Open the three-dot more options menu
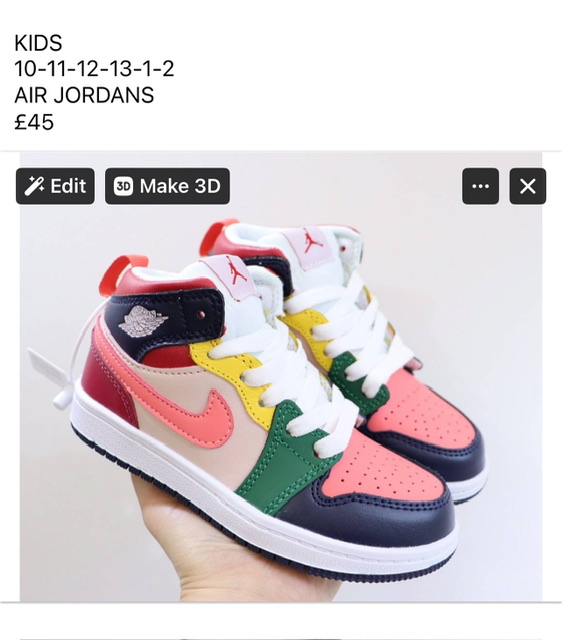The width and height of the screenshot is (562, 640). 480,186
